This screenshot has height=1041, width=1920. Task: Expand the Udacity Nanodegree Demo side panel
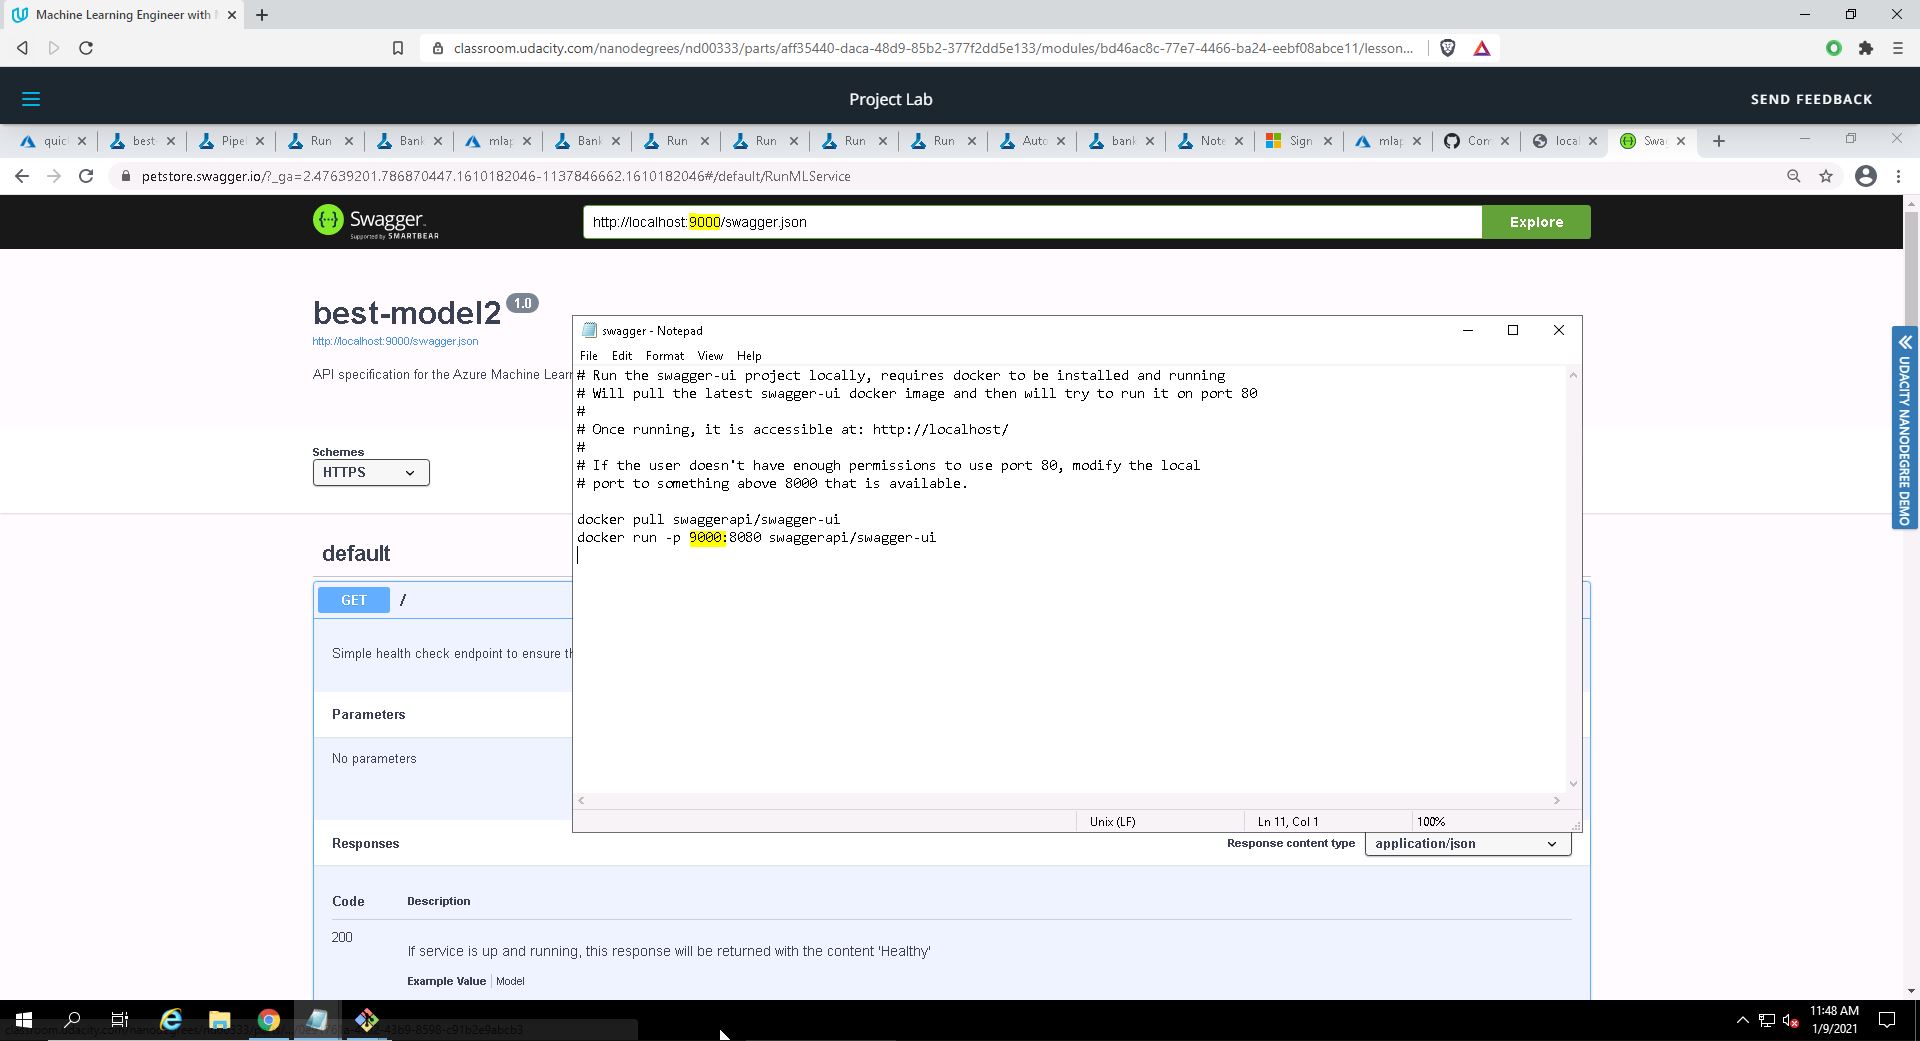(x=1904, y=427)
